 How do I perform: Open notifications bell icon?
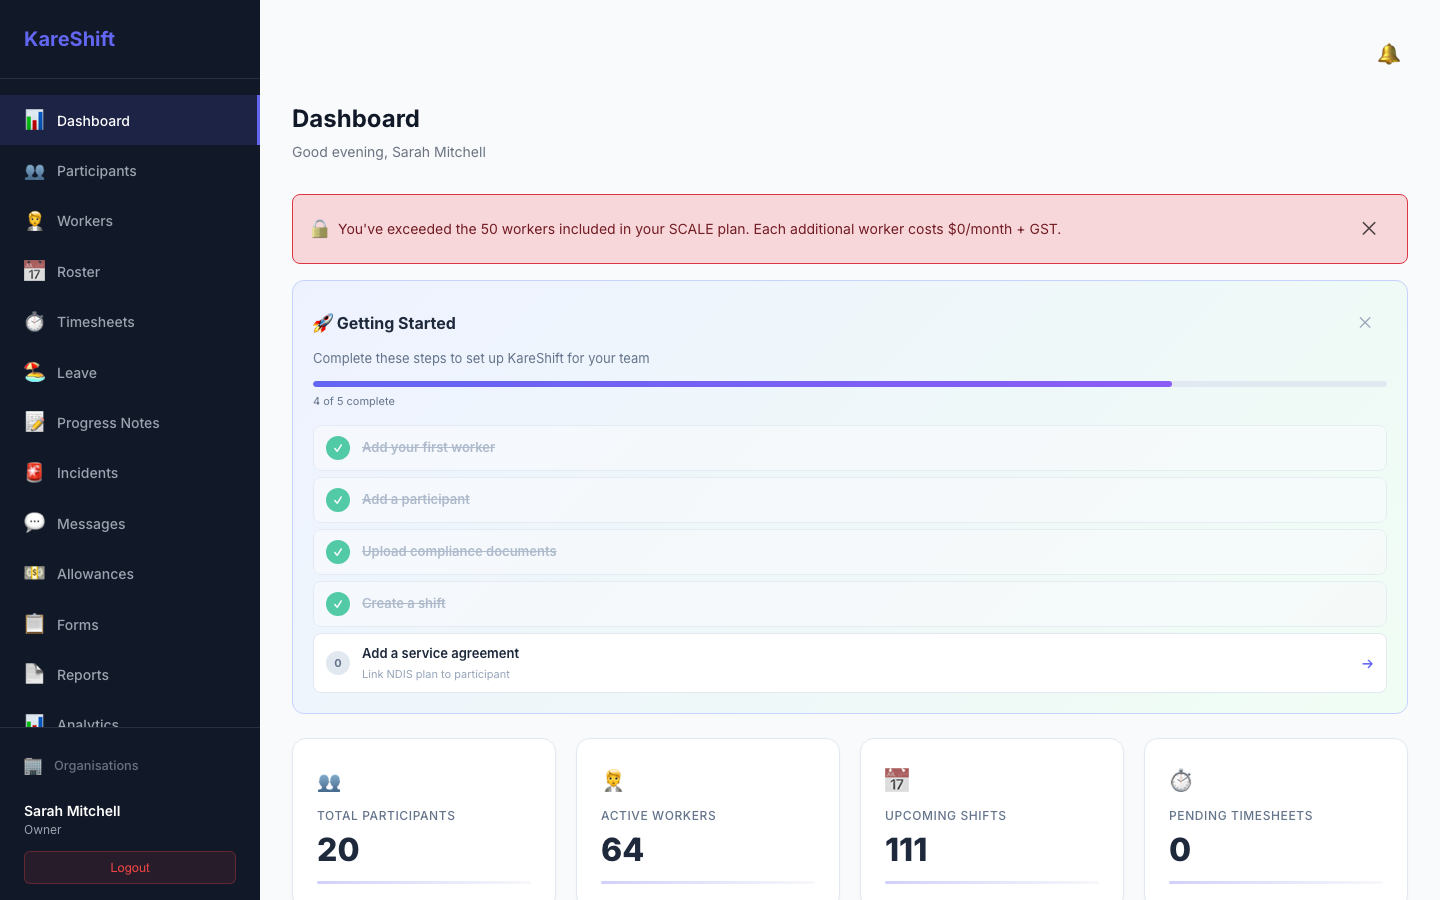[x=1388, y=54]
